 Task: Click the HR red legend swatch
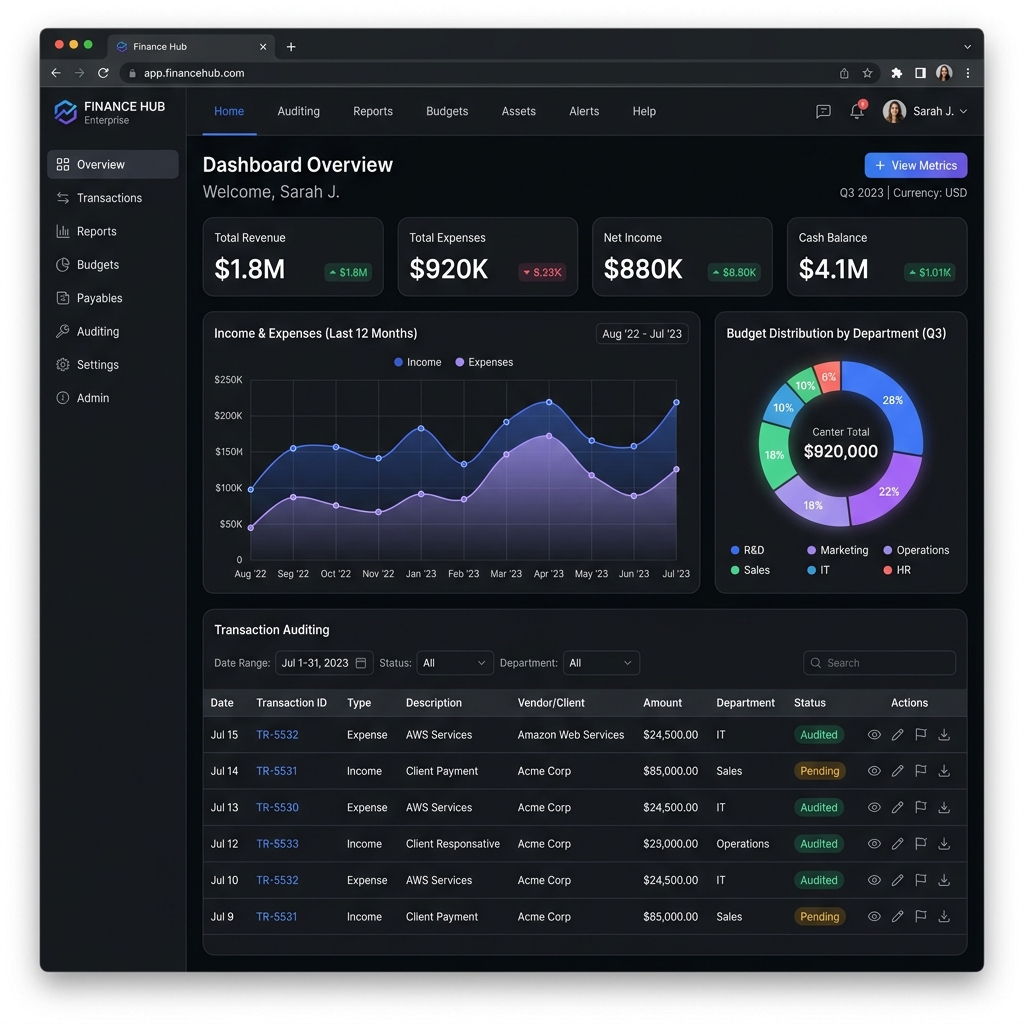pyautogui.click(x=888, y=570)
